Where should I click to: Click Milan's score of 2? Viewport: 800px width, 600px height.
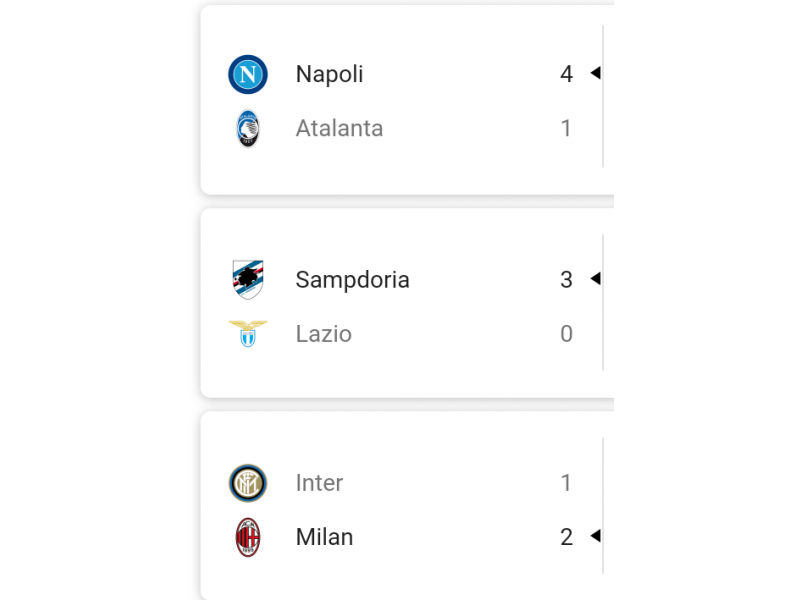(566, 537)
